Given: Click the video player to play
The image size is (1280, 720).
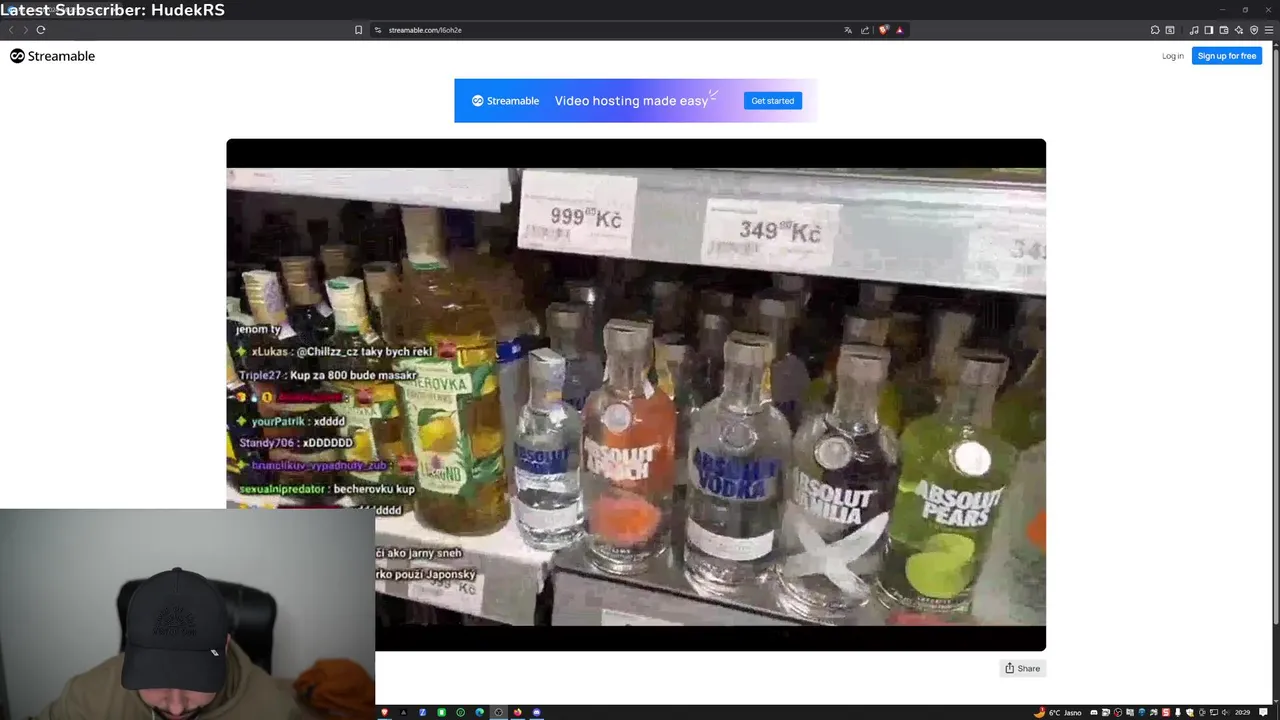Looking at the screenshot, I should (636, 395).
